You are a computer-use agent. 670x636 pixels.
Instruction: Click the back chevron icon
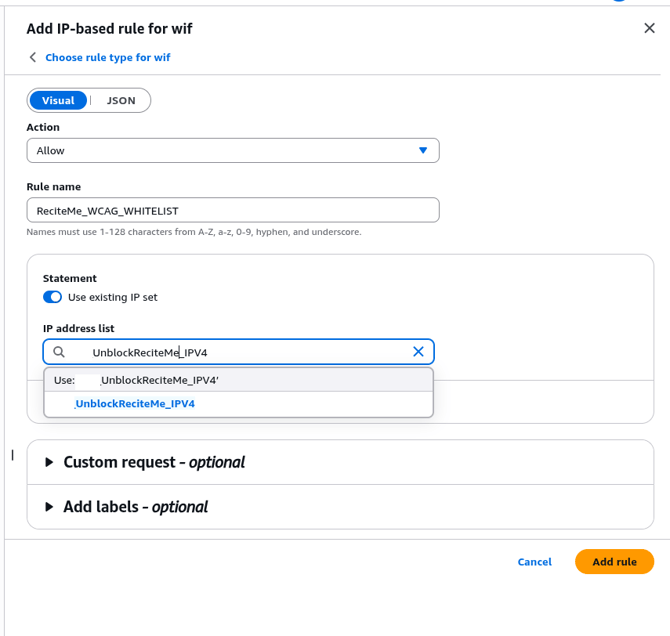click(33, 58)
